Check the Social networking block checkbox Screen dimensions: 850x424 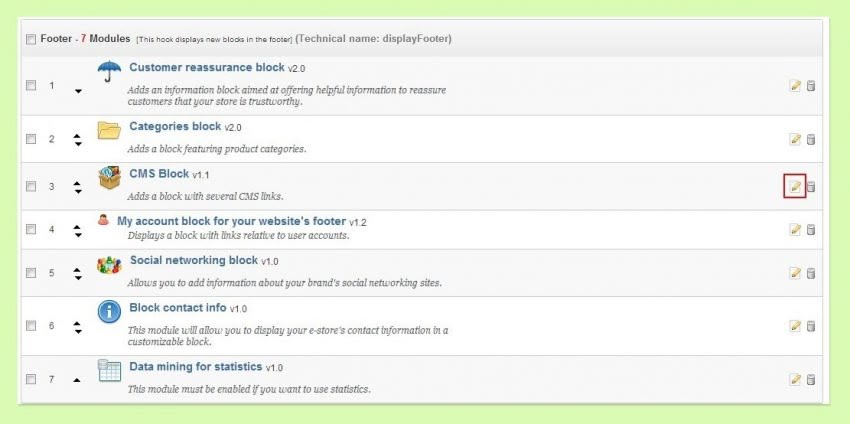[x=31, y=272]
